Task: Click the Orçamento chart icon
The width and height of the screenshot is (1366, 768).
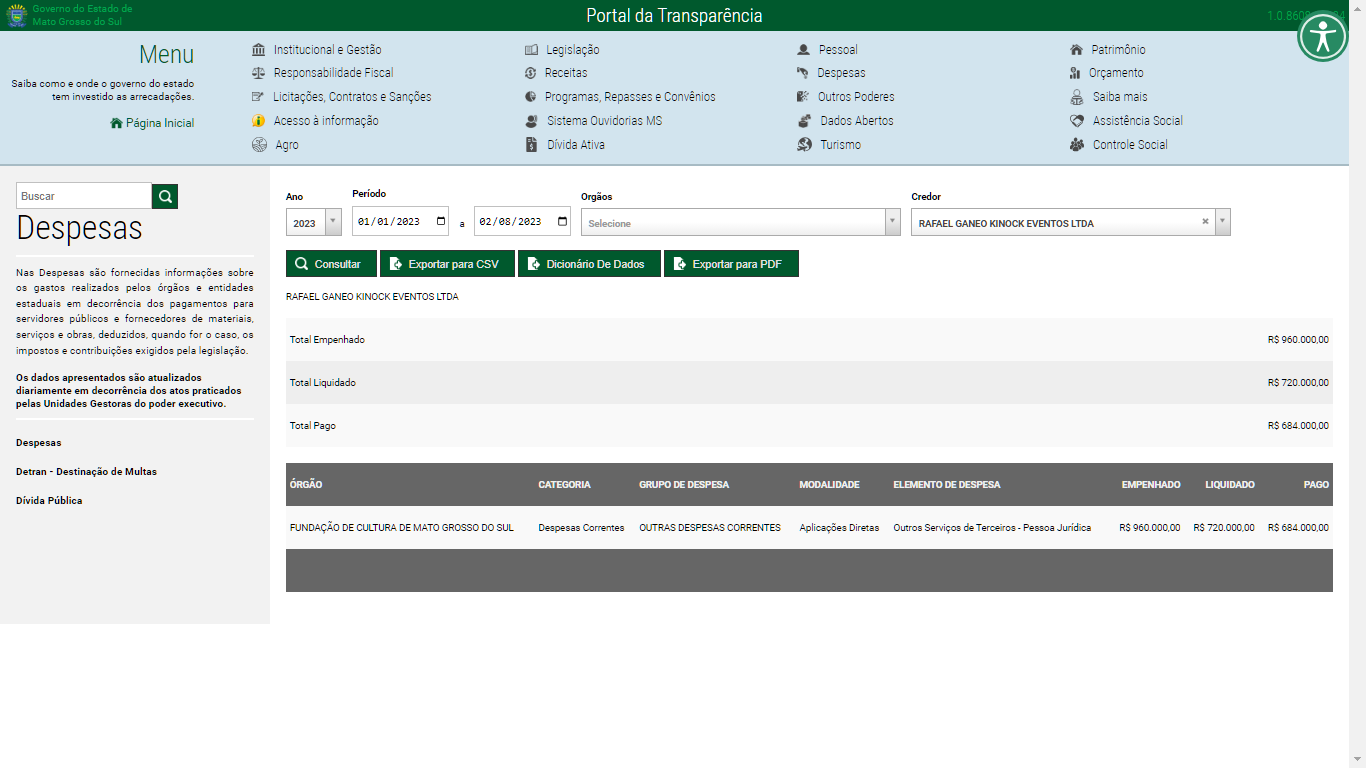Action: tap(1075, 73)
